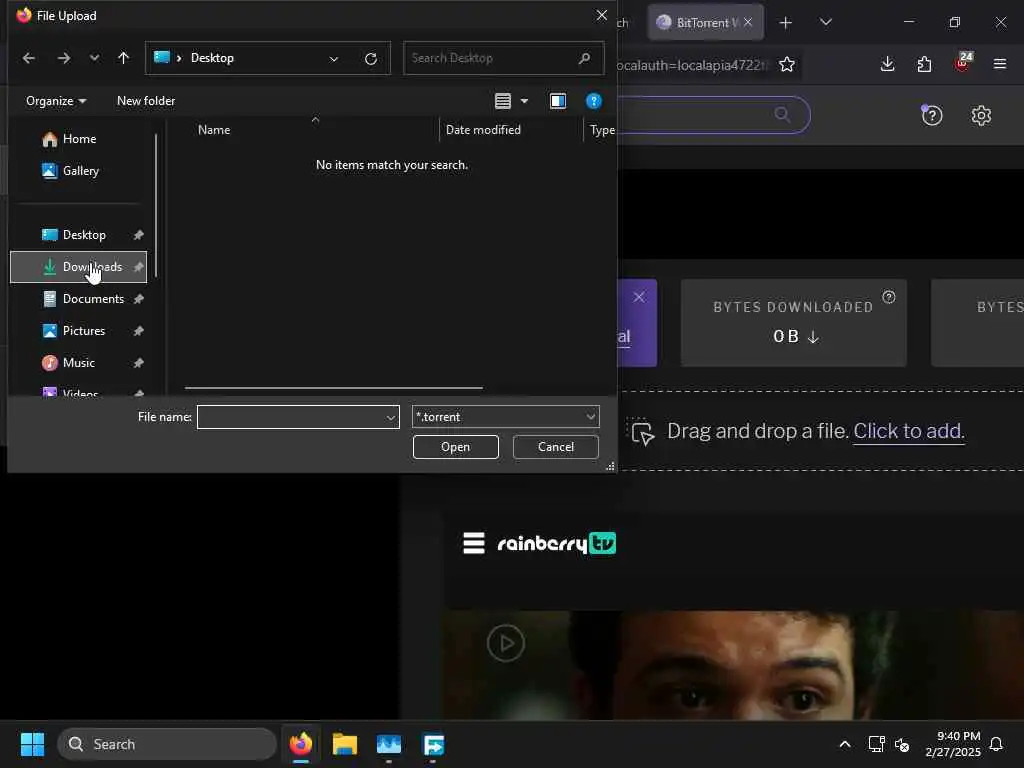This screenshot has height=768, width=1024.
Task: Dismiss the purple banner card
Action: click(x=639, y=298)
